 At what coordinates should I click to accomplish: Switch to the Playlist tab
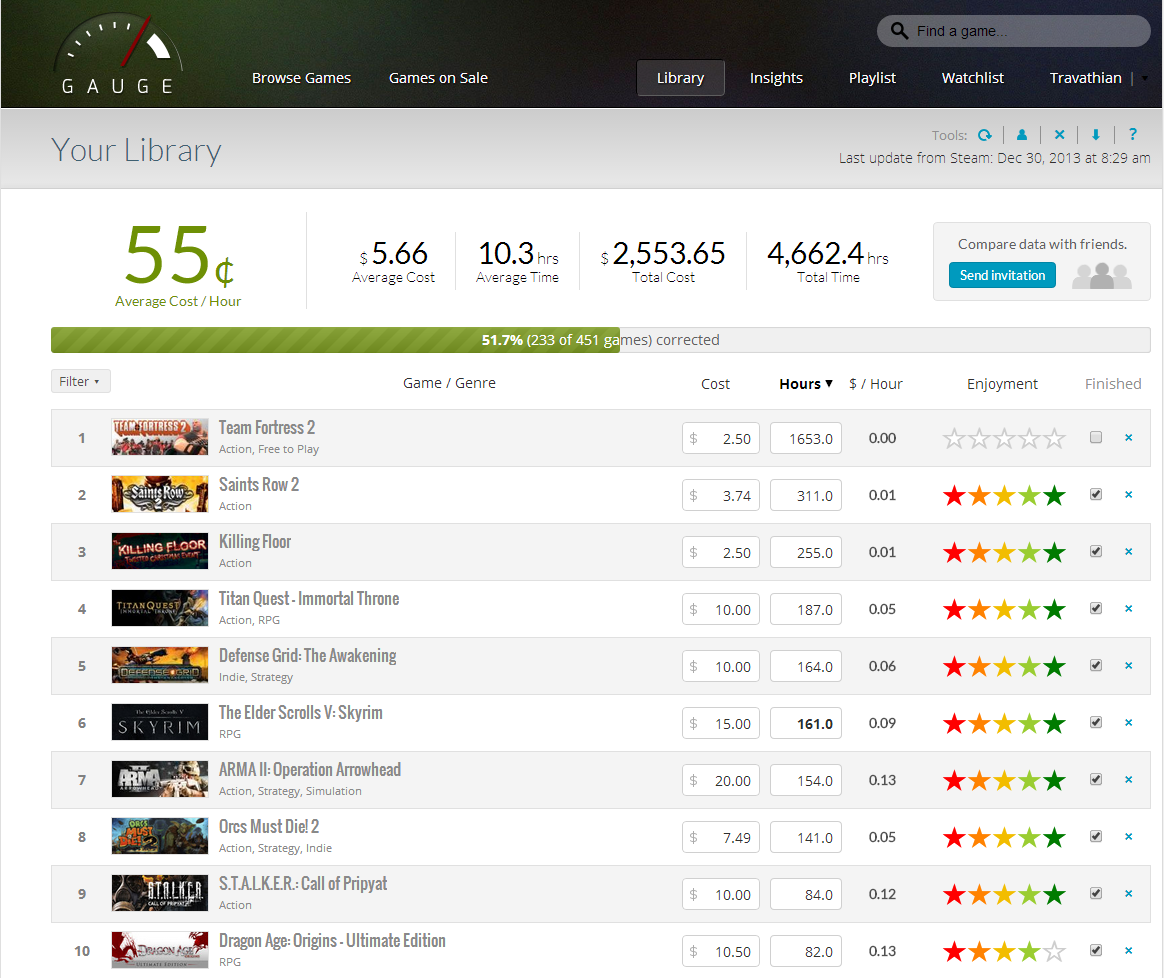[872, 78]
